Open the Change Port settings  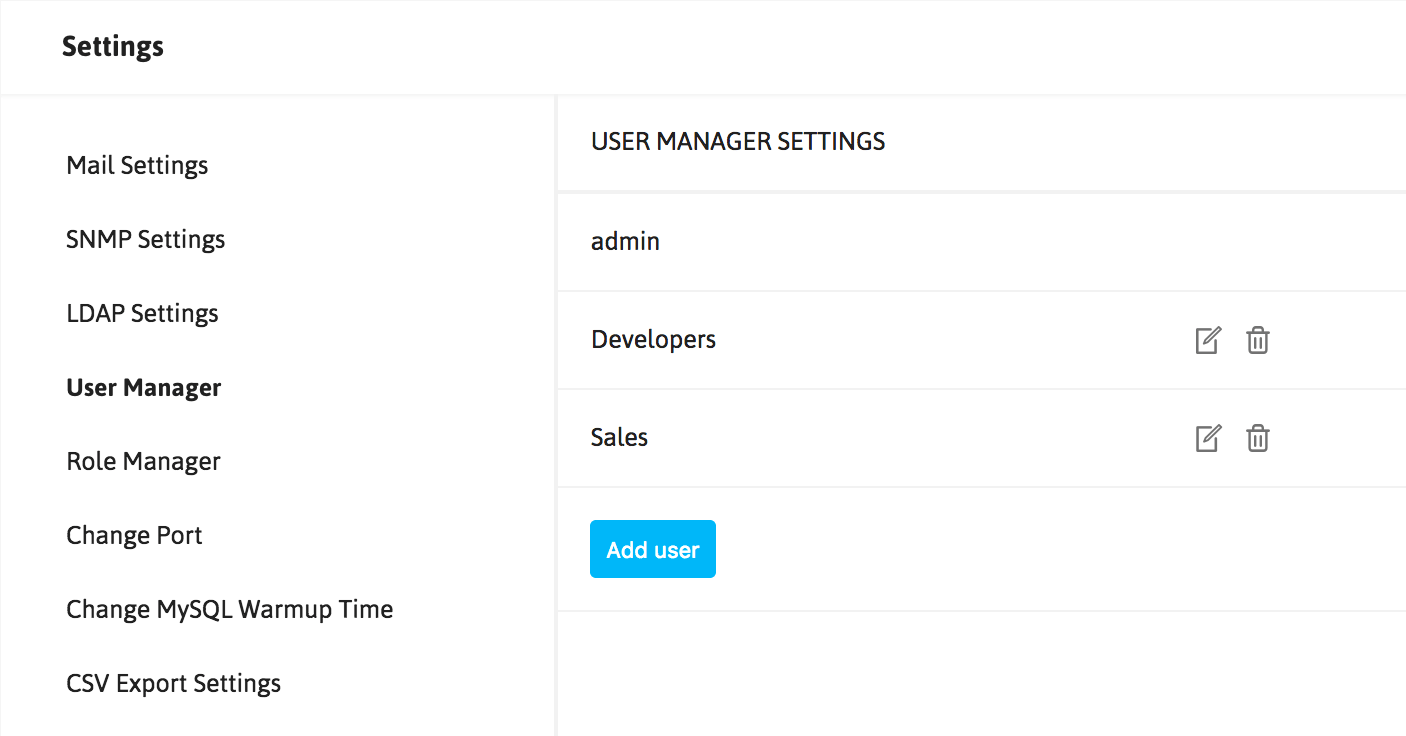tap(134, 536)
